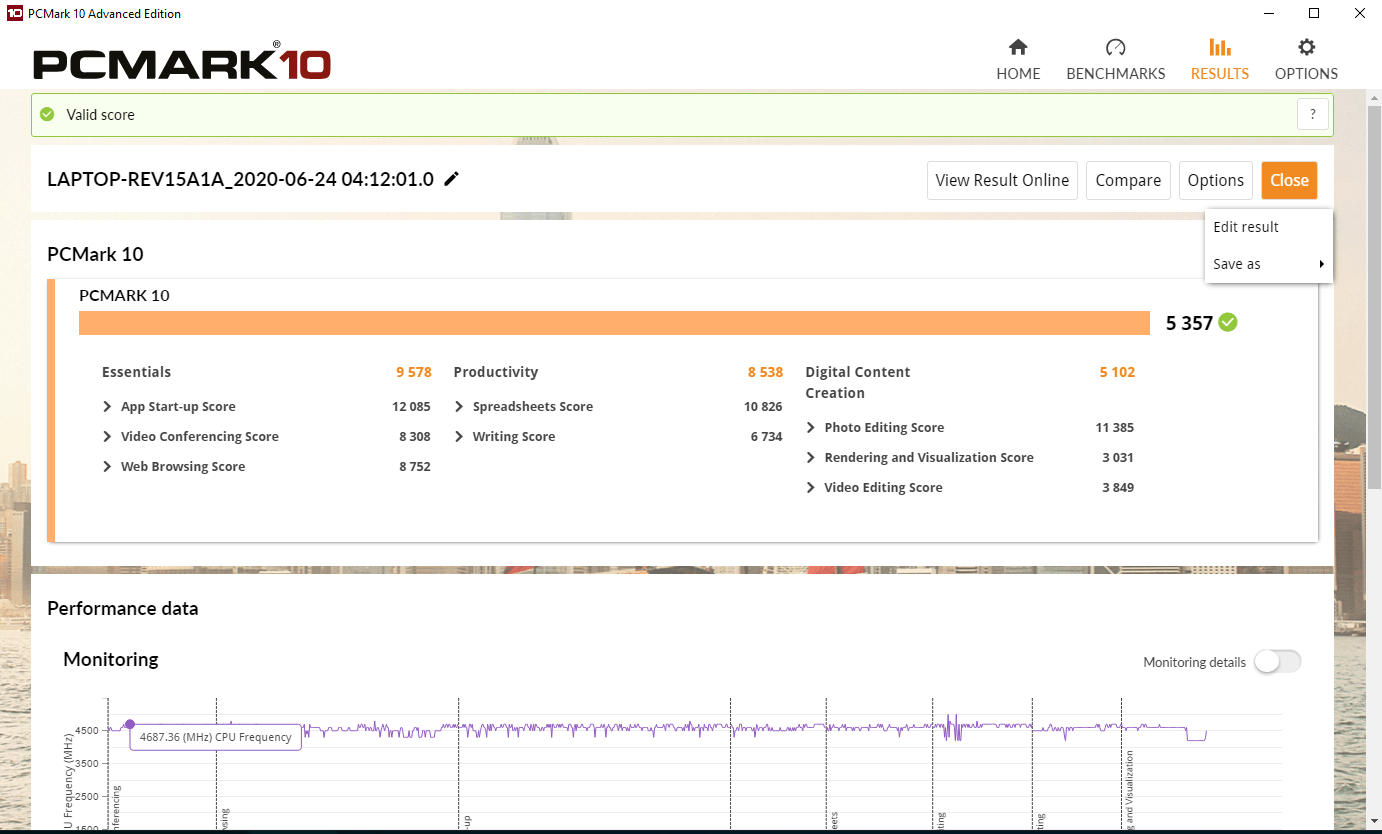The width and height of the screenshot is (1382, 834).
Task: Click the View Result Online button
Action: (1002, 180)
